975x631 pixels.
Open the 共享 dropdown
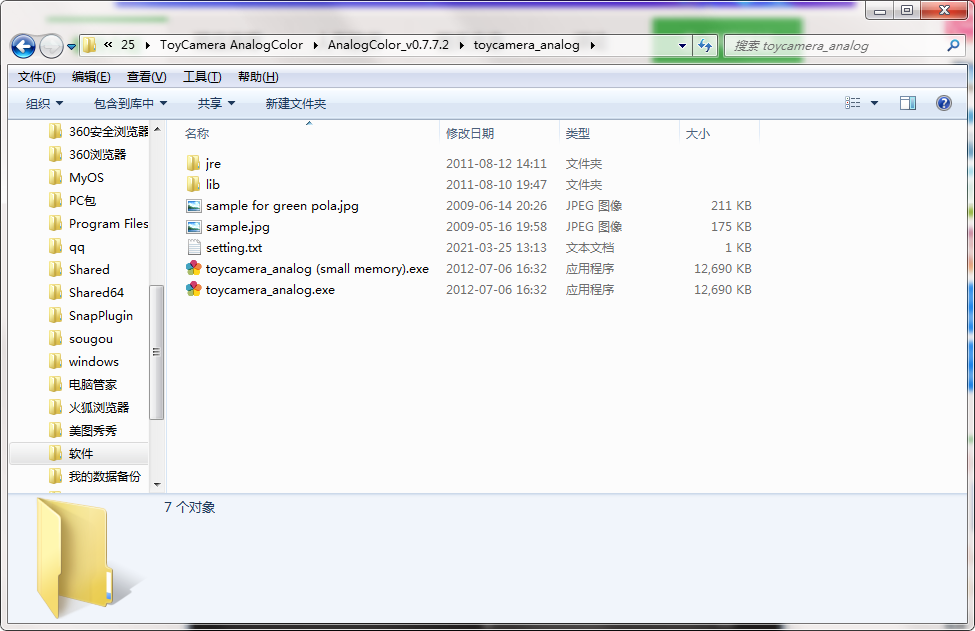click(x=216, y=103)
